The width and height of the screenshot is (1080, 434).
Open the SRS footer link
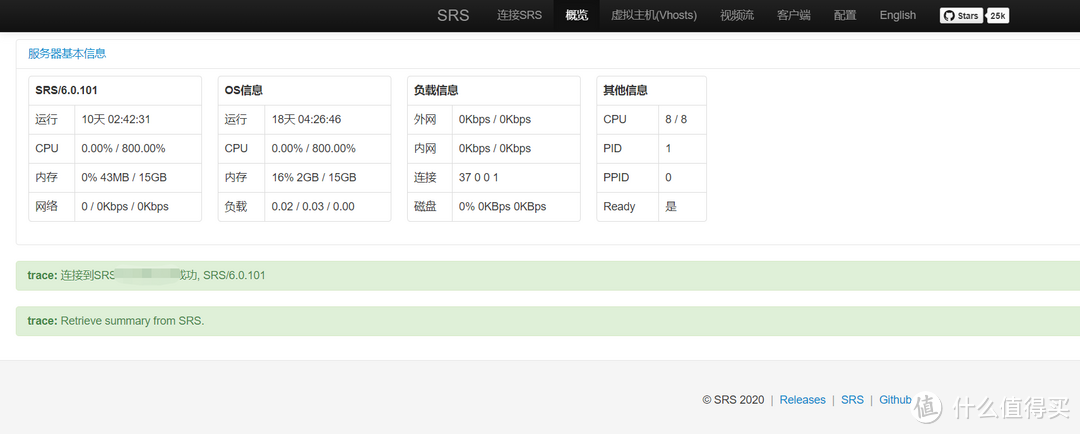tap(852, 400)
